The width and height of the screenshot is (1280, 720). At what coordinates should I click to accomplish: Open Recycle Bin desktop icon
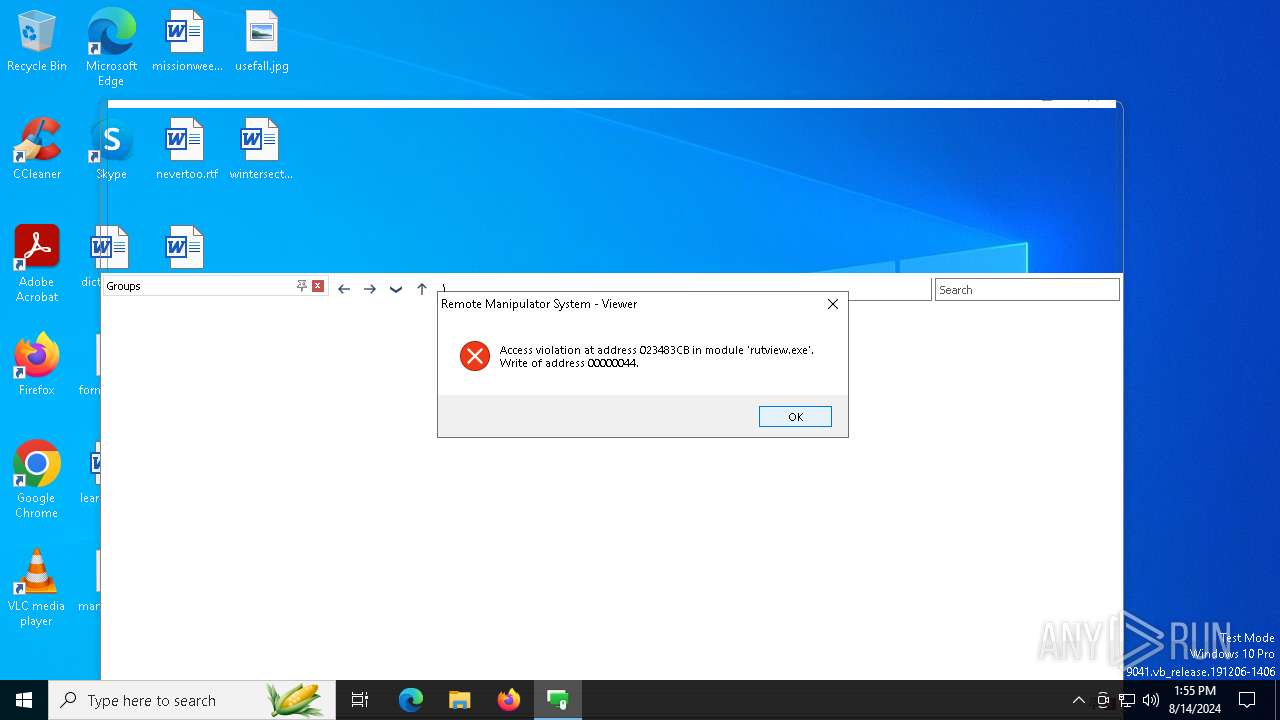[37, 42]
